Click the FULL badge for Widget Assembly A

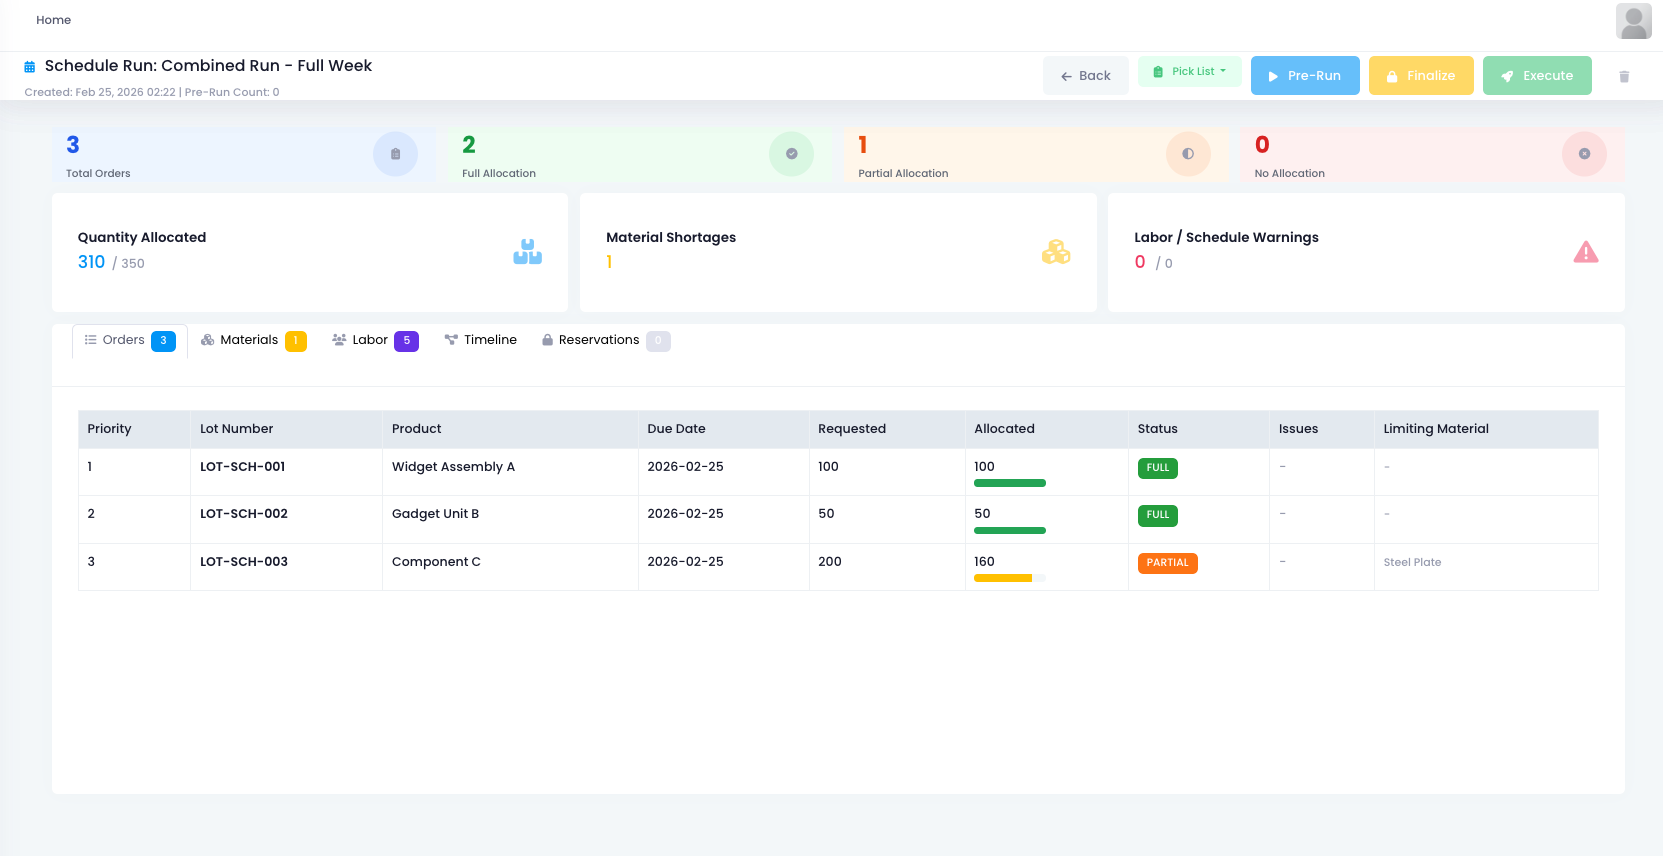pos(1158,468)
